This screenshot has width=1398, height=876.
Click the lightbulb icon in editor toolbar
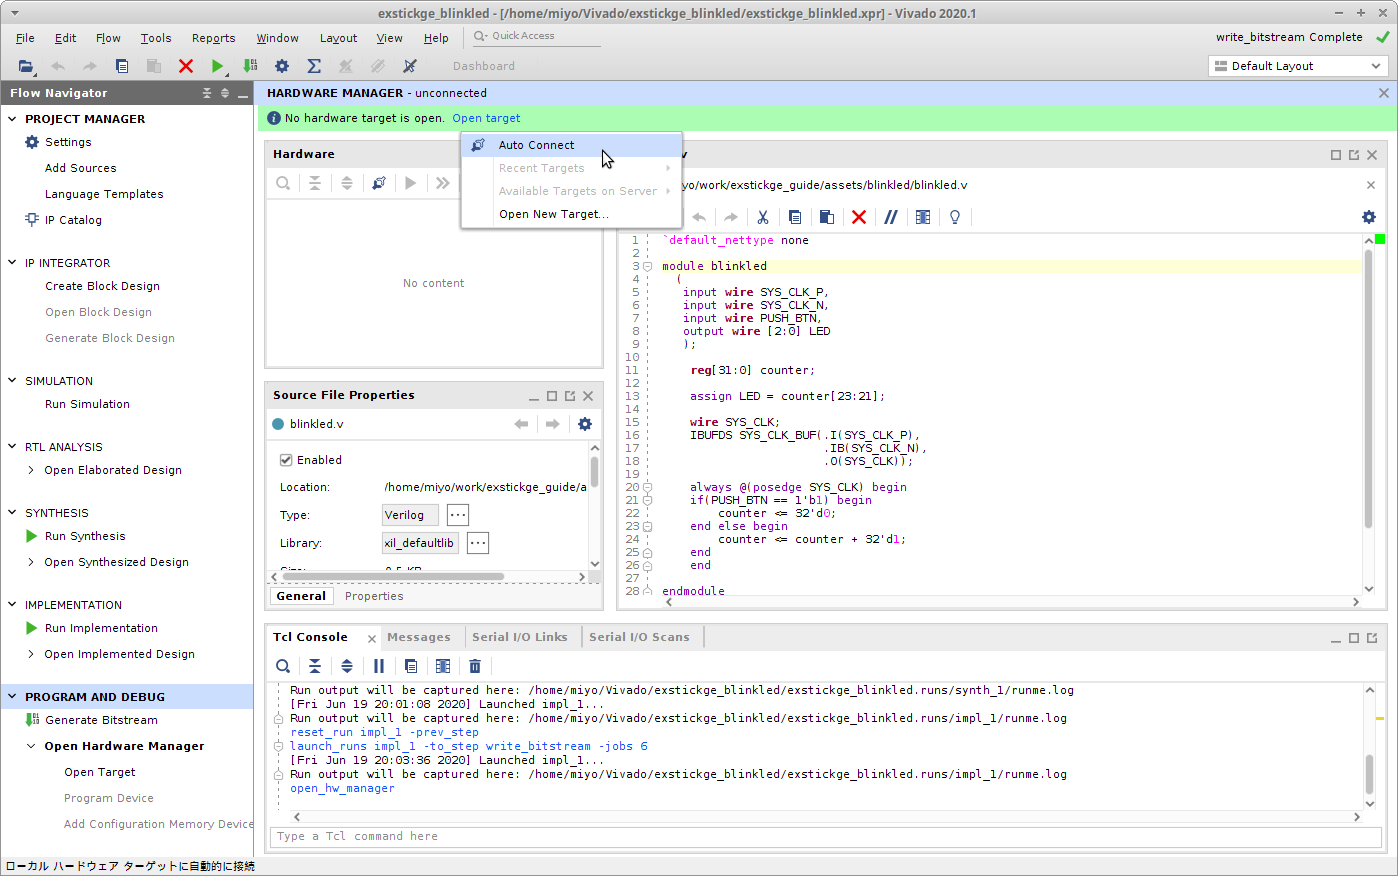(x=955, y=217)
